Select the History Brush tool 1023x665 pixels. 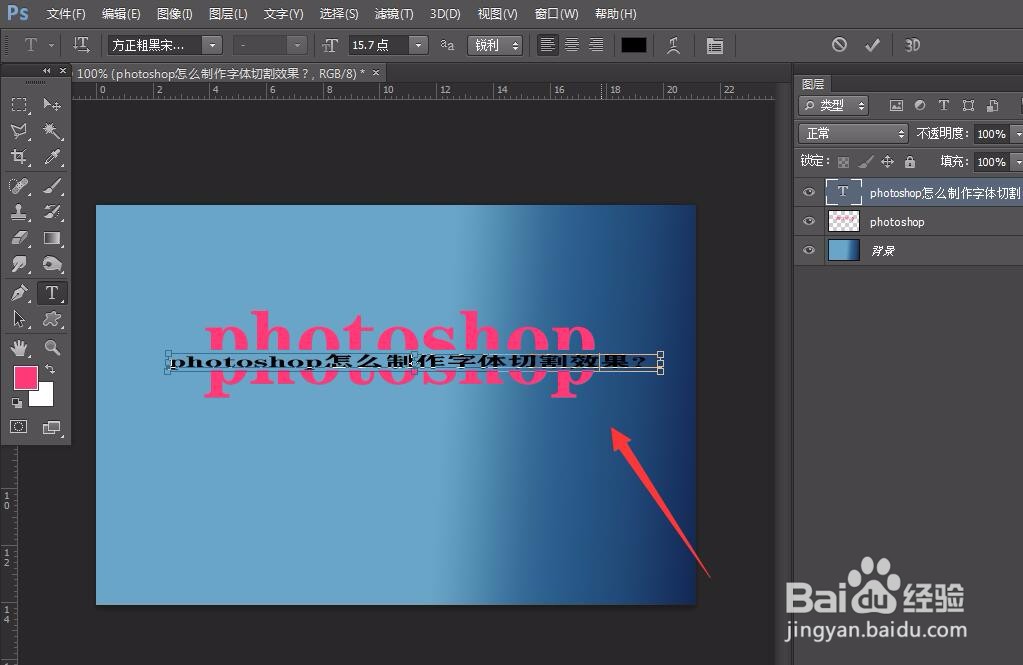point(52,212)
